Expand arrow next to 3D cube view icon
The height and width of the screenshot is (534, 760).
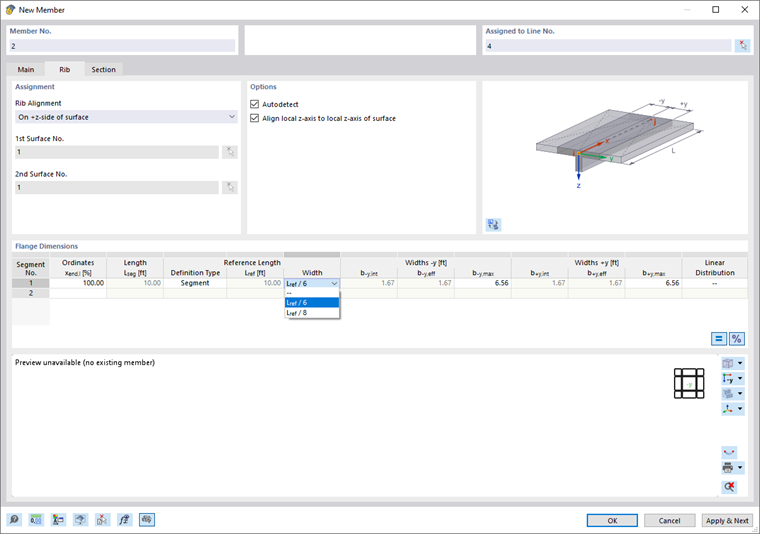(740, 363)
